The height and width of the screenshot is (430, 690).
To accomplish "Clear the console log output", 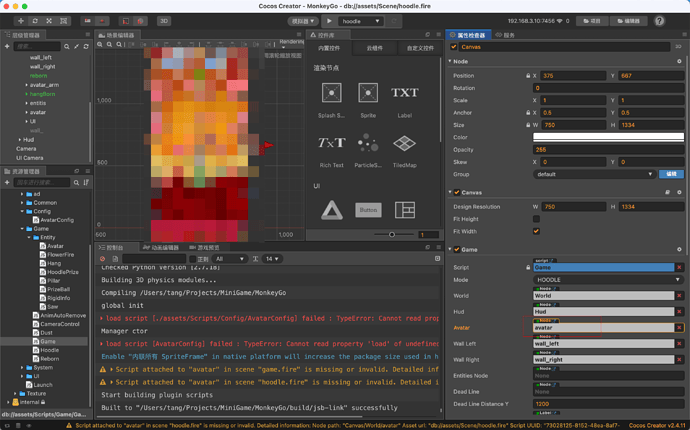I will [x=102, y=259].
